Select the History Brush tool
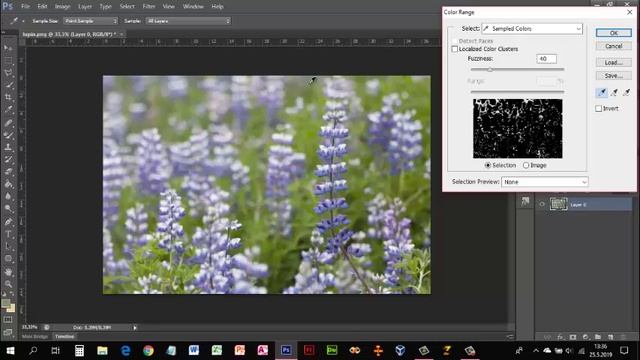 point(8,160)
